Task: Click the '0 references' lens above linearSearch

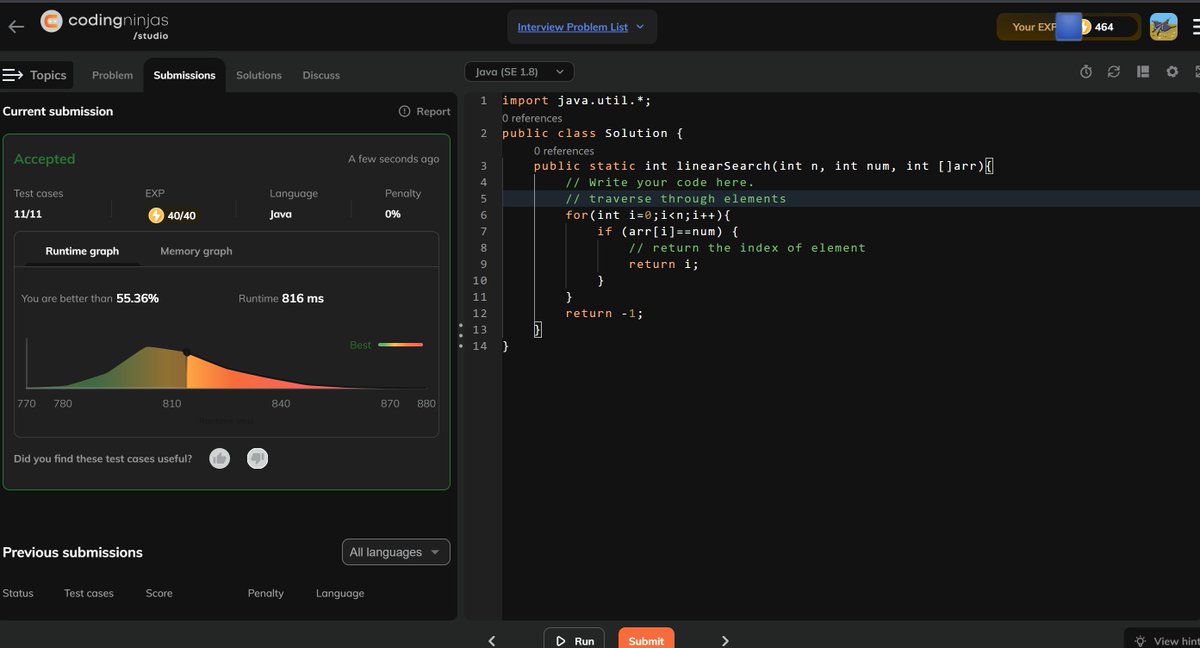Action: [564, 151]
